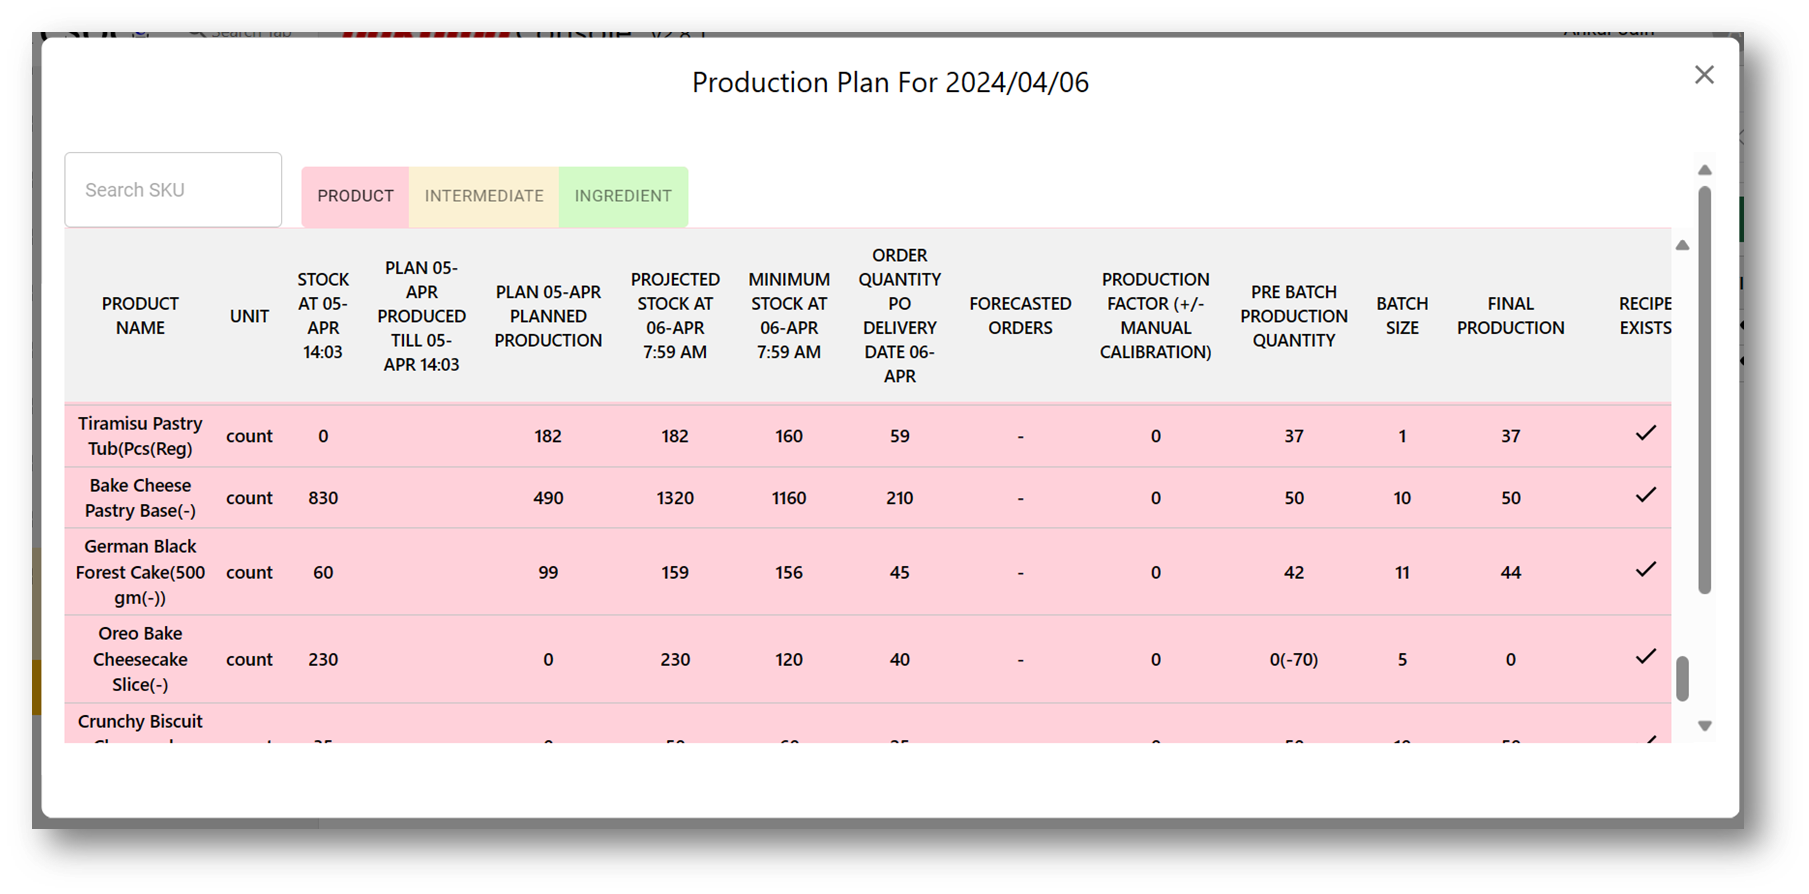Click the 0(-70) pre batch quantity value
The image size is (1809, 894).
[x=1293, y=660]
